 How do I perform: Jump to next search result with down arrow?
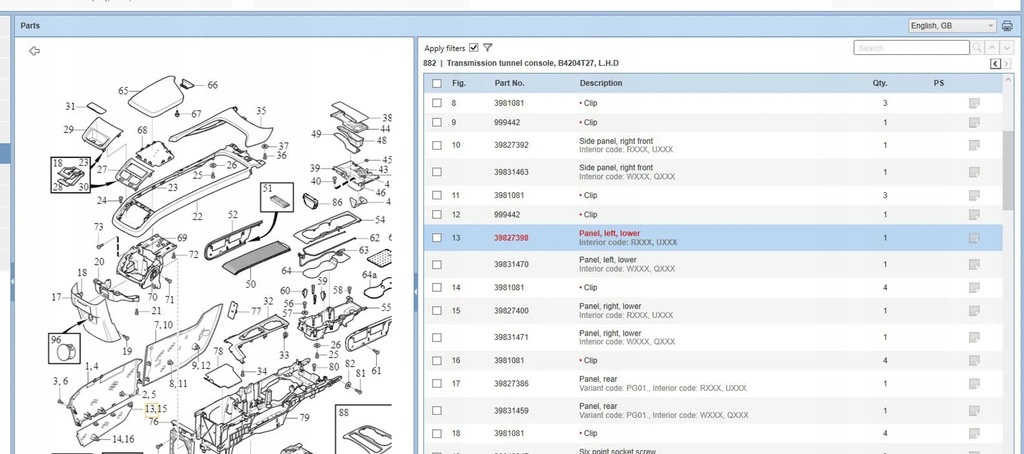(x=1007, y=48)
